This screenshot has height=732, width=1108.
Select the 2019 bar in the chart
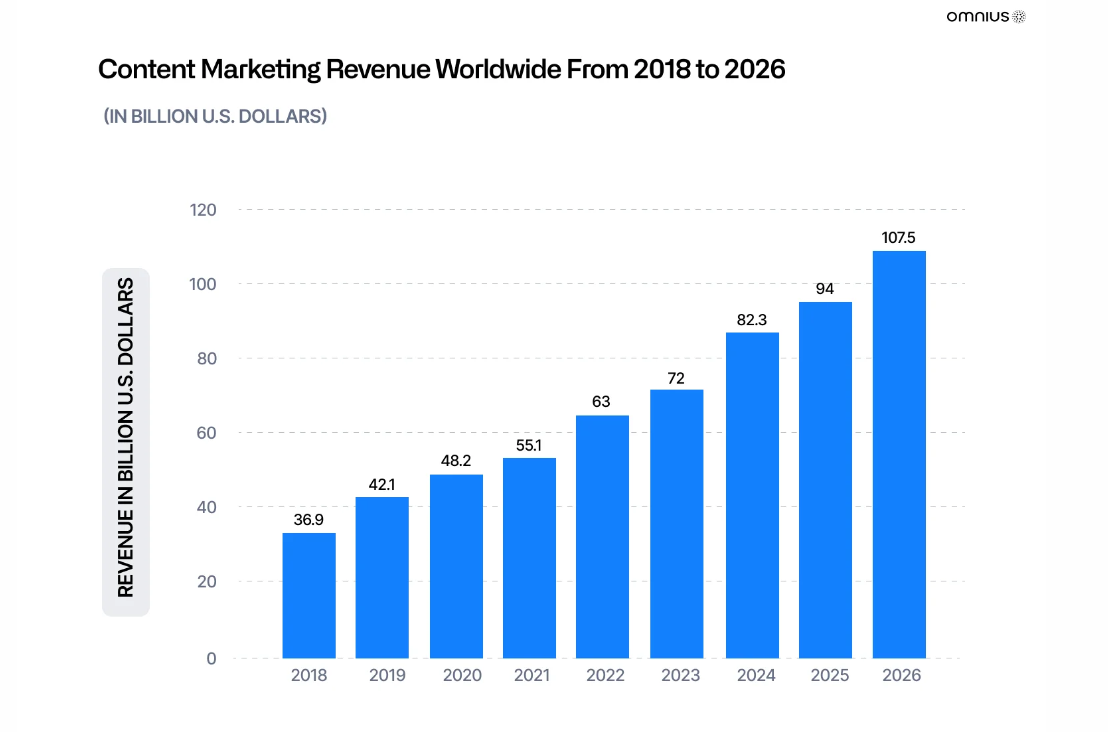pos(382,578)
